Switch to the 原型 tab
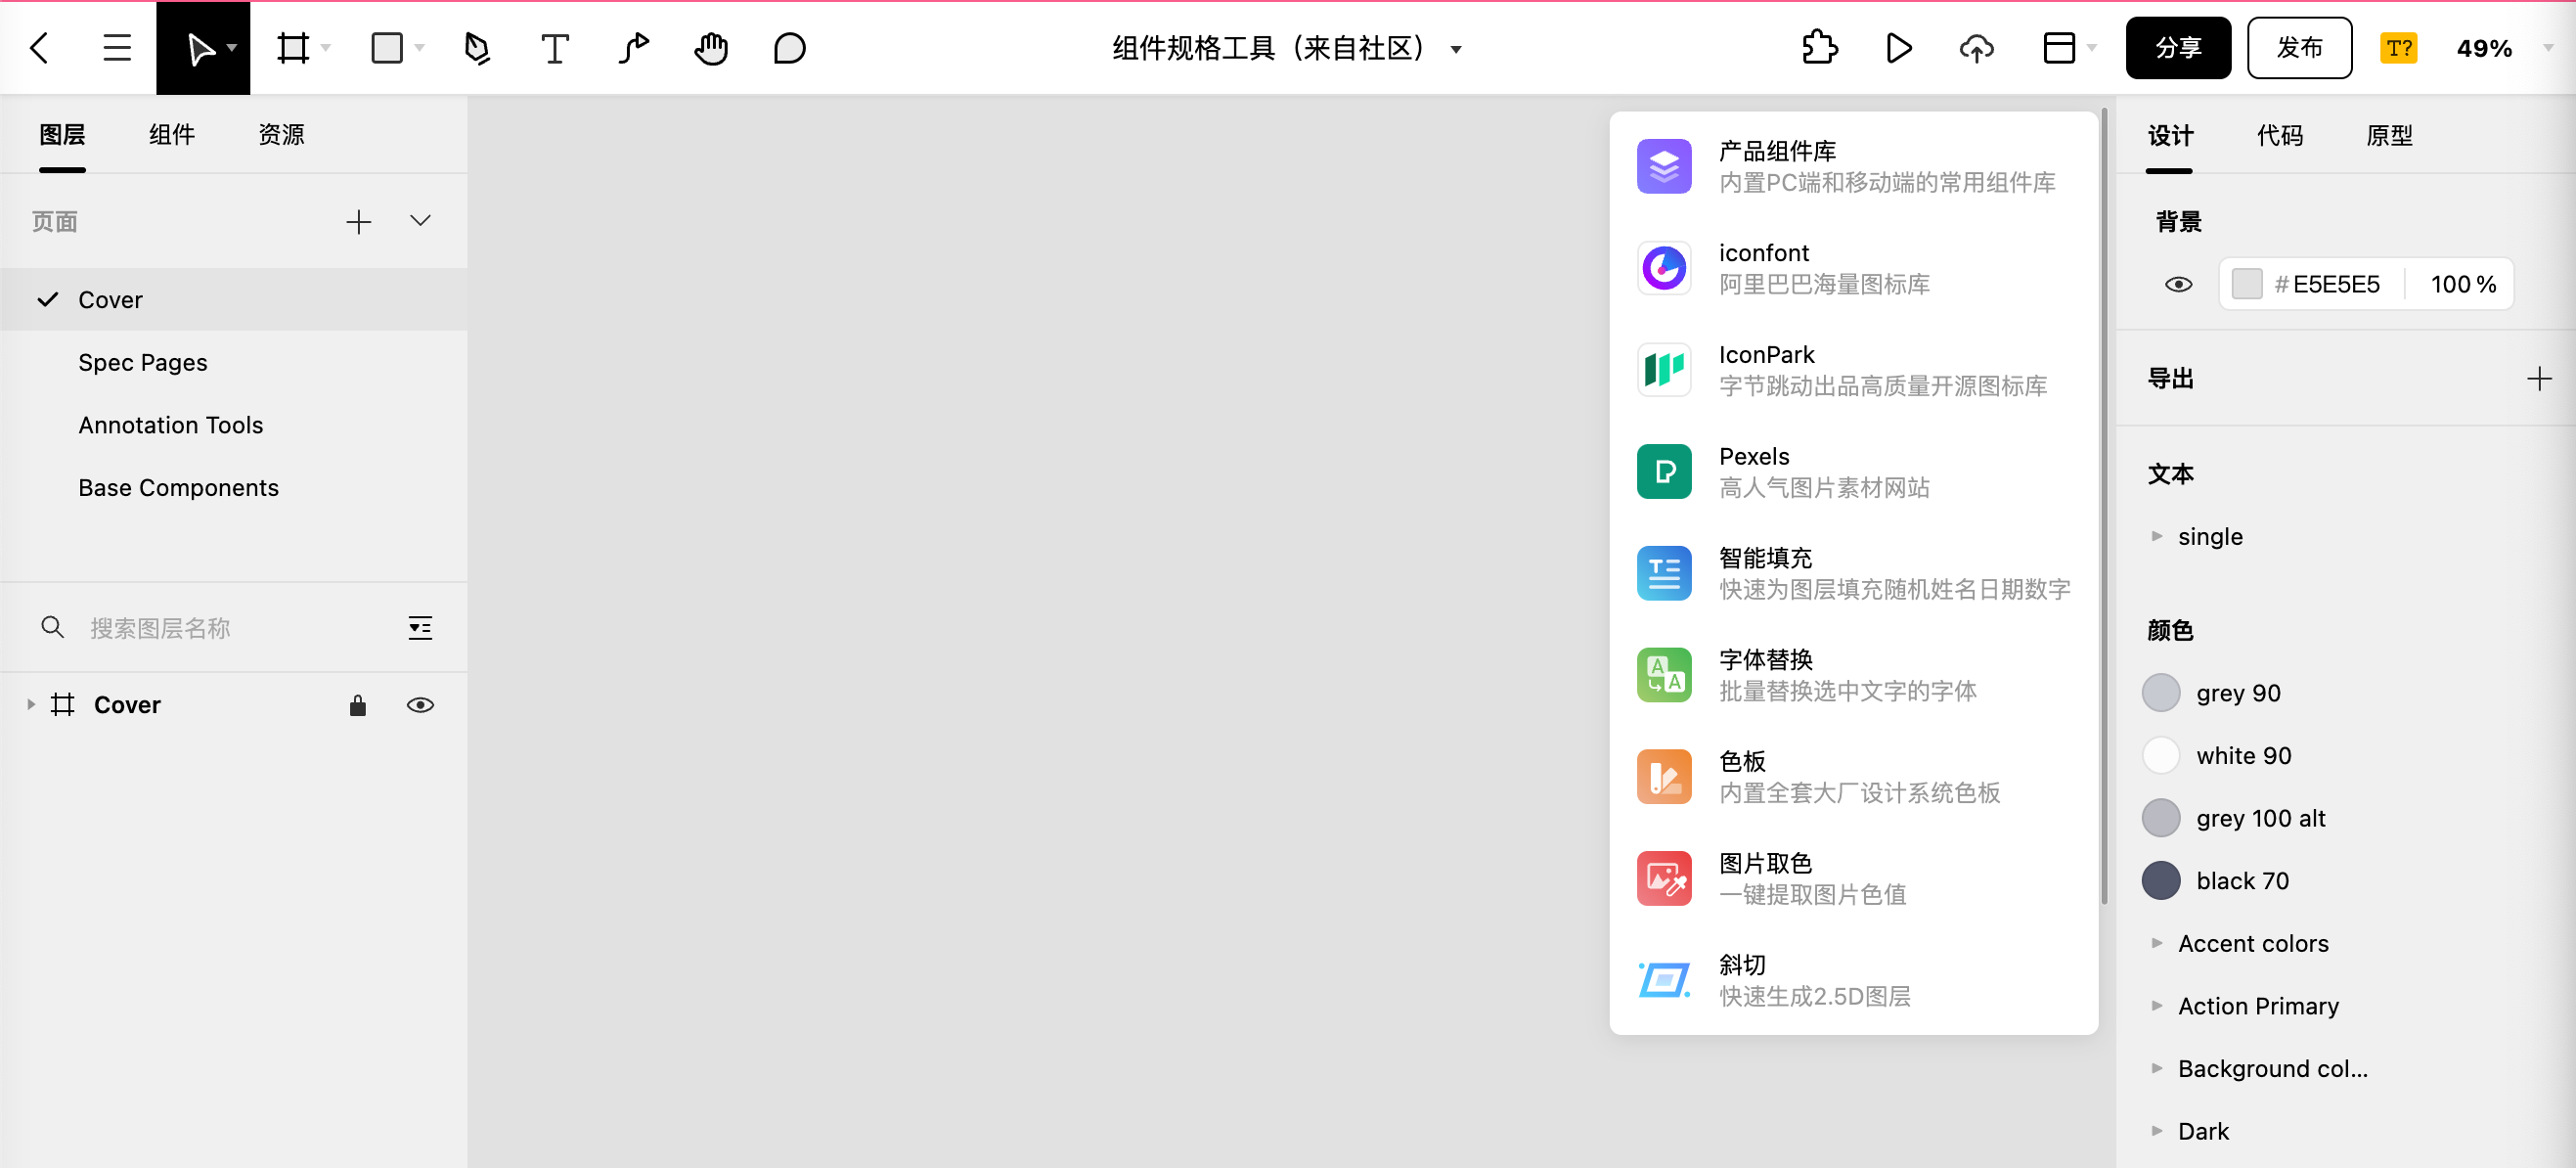2576x1168 pixels. pos(2389,135)
